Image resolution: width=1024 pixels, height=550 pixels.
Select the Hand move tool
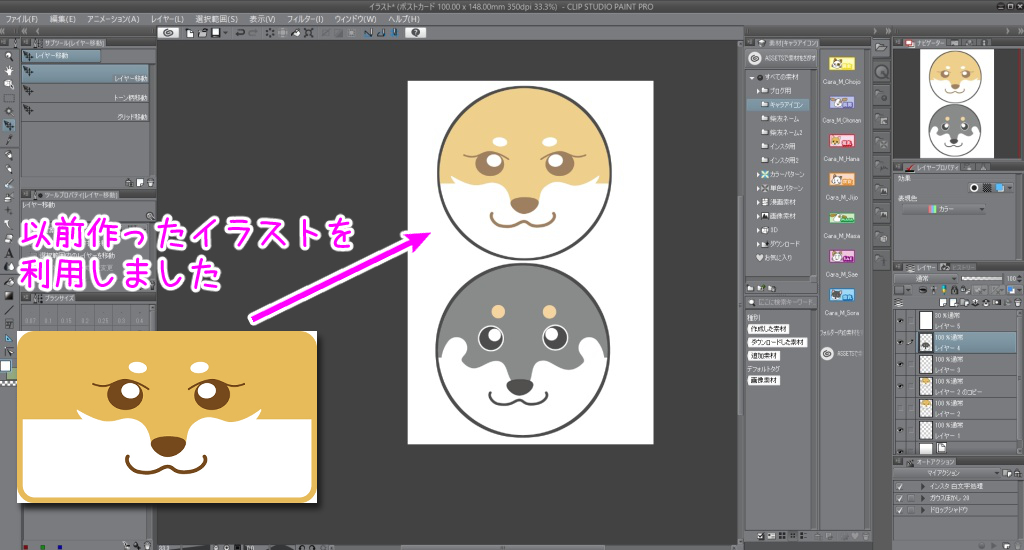[9, 71]
